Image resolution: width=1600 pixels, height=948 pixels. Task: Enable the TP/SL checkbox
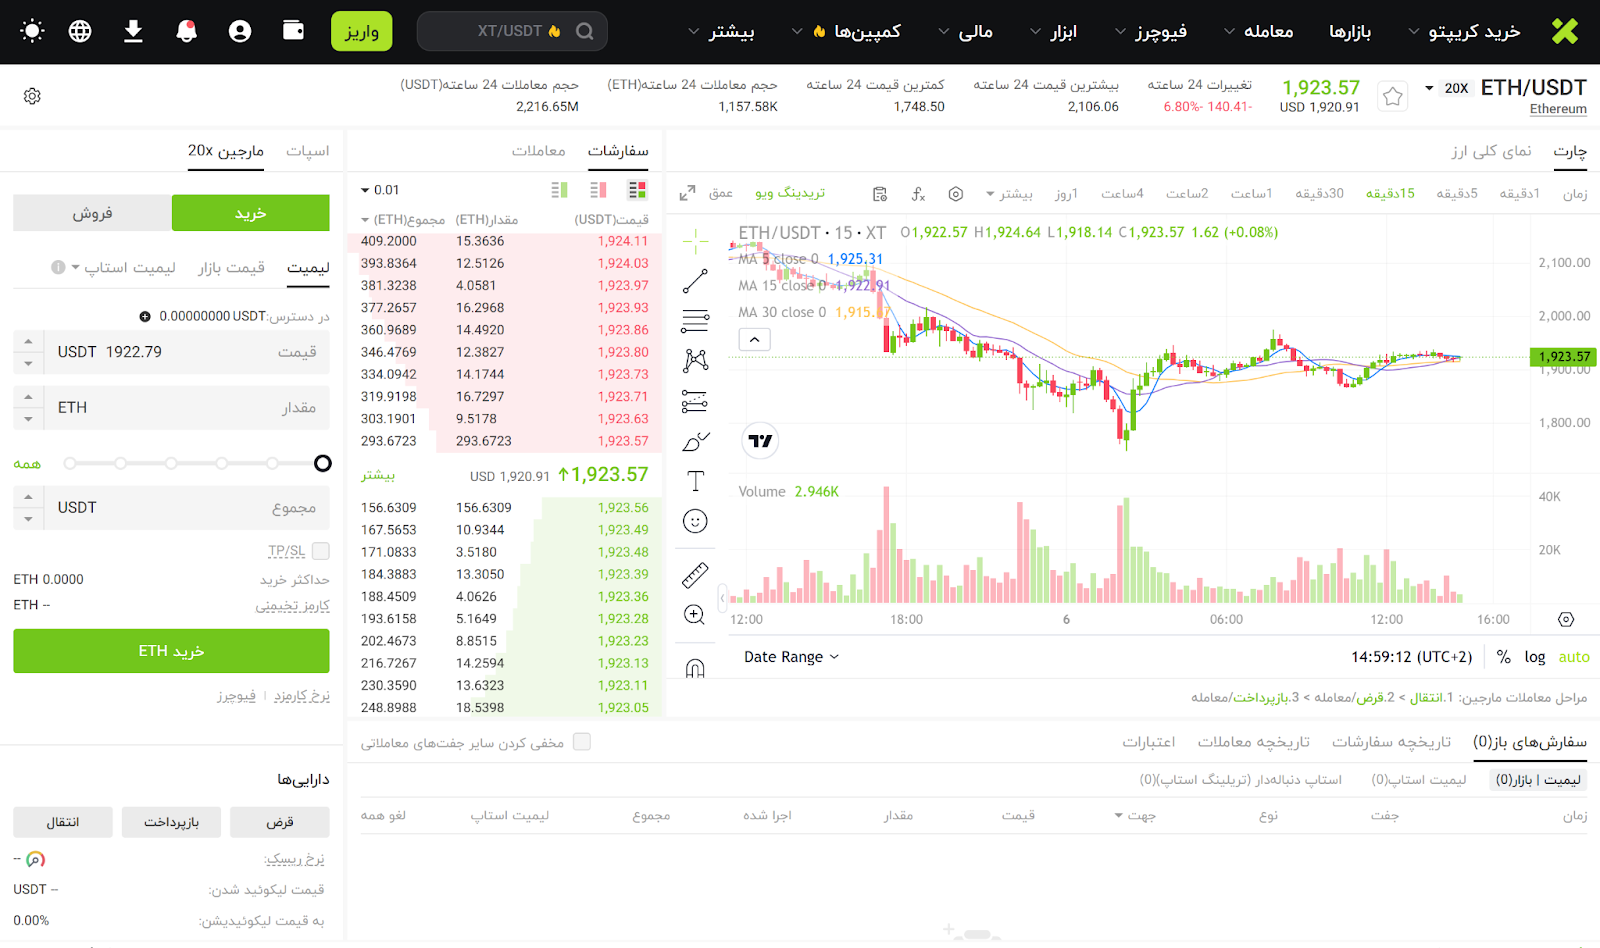click(x=321, y=551)
